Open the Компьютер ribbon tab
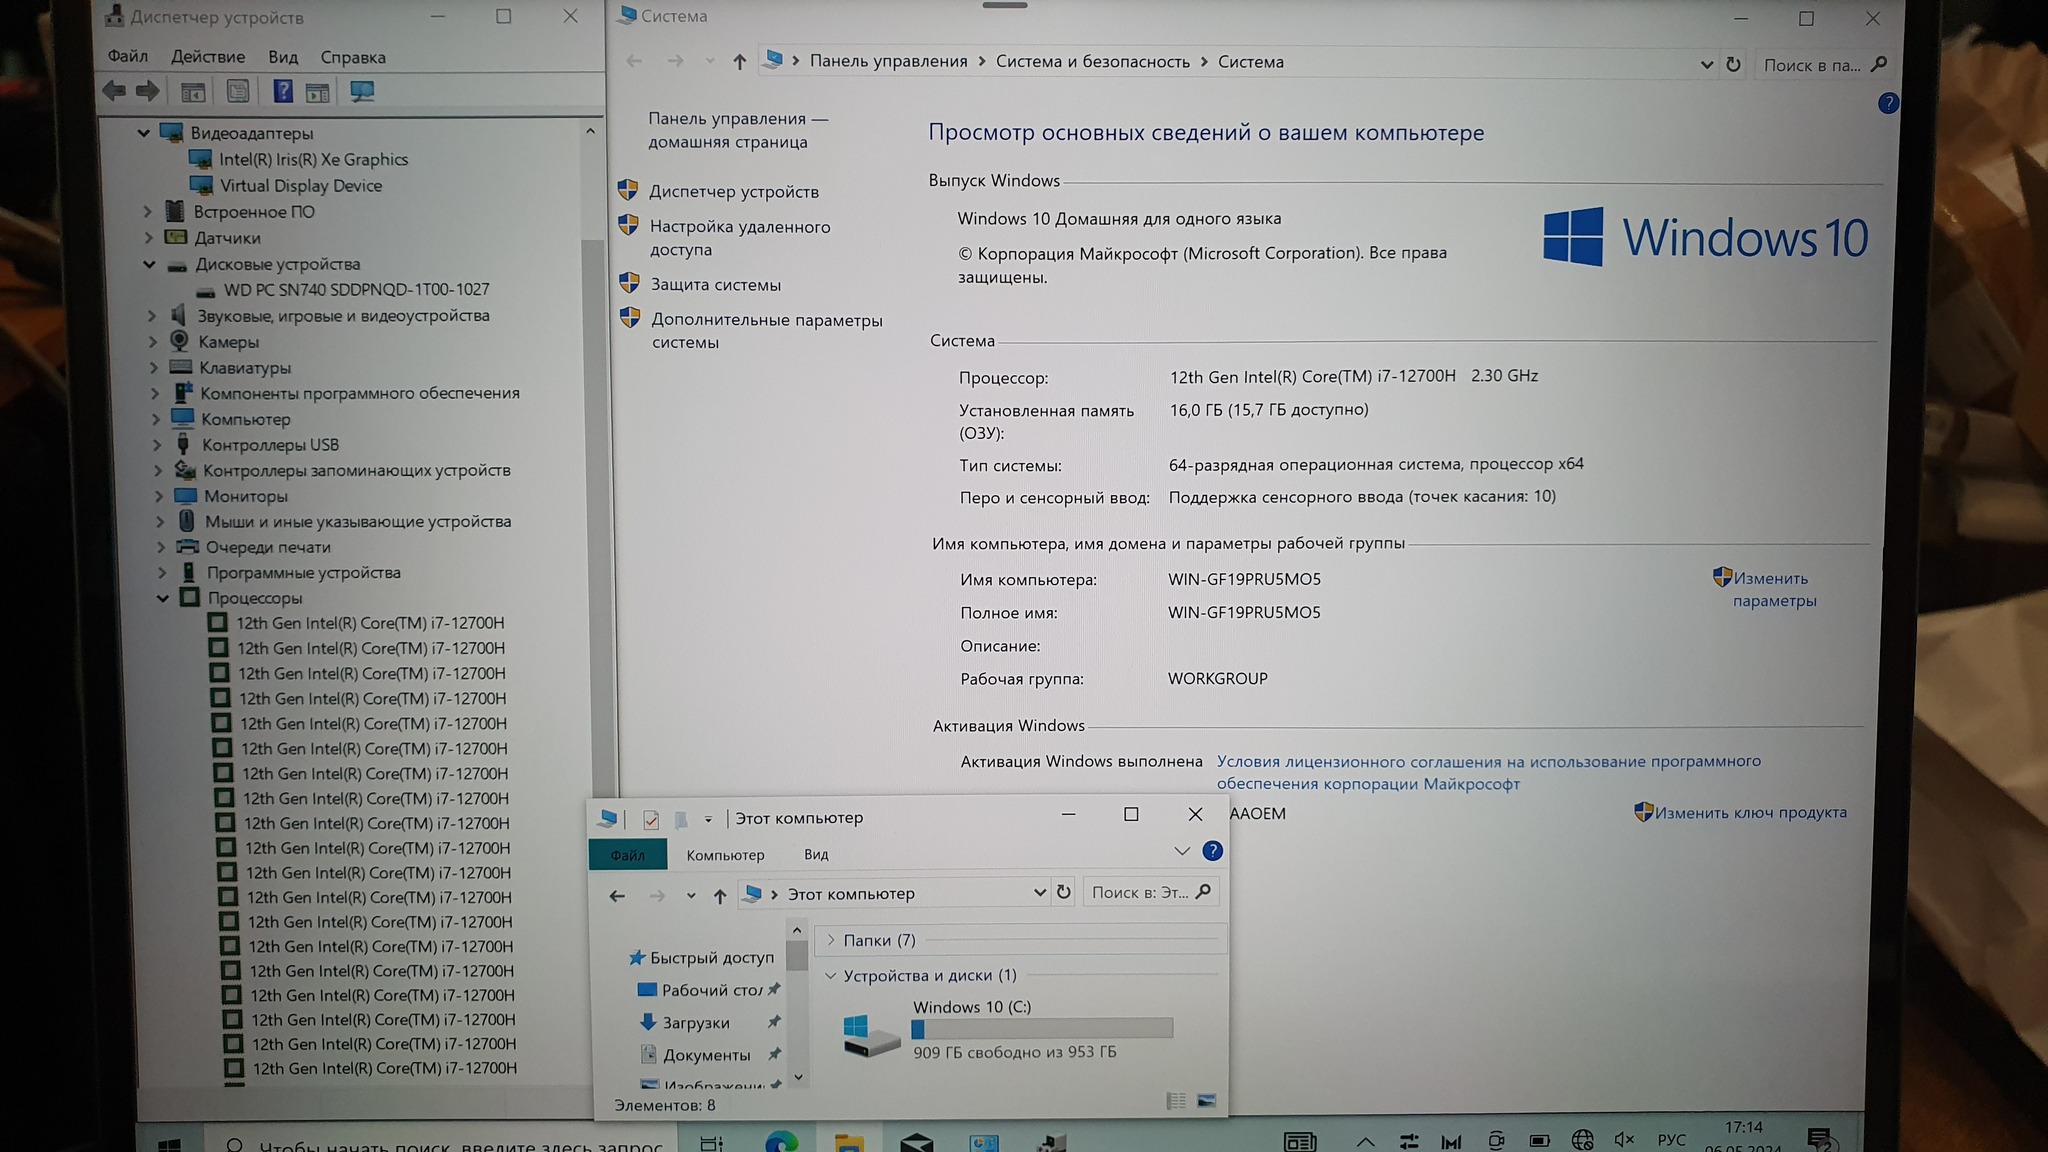This screenshot has height=1152, width=2048. (x=725, y=855)
